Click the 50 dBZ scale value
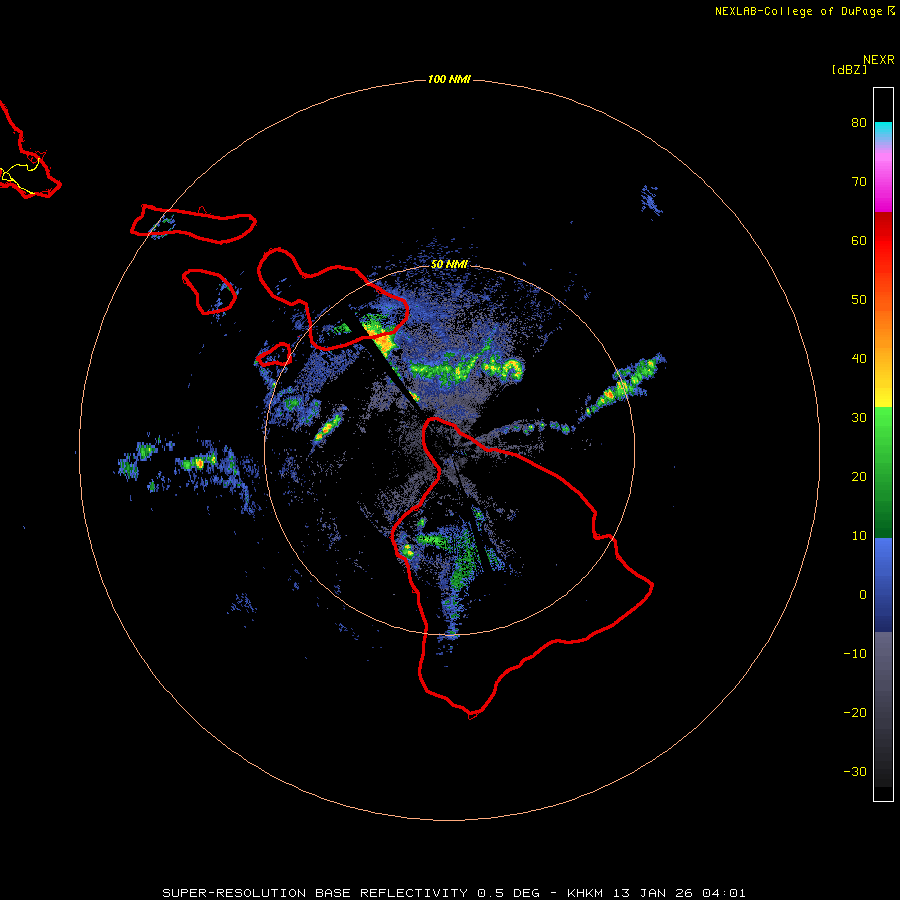Screen dimensions: 900x900 pyautogui.click(x=859, y=300)
